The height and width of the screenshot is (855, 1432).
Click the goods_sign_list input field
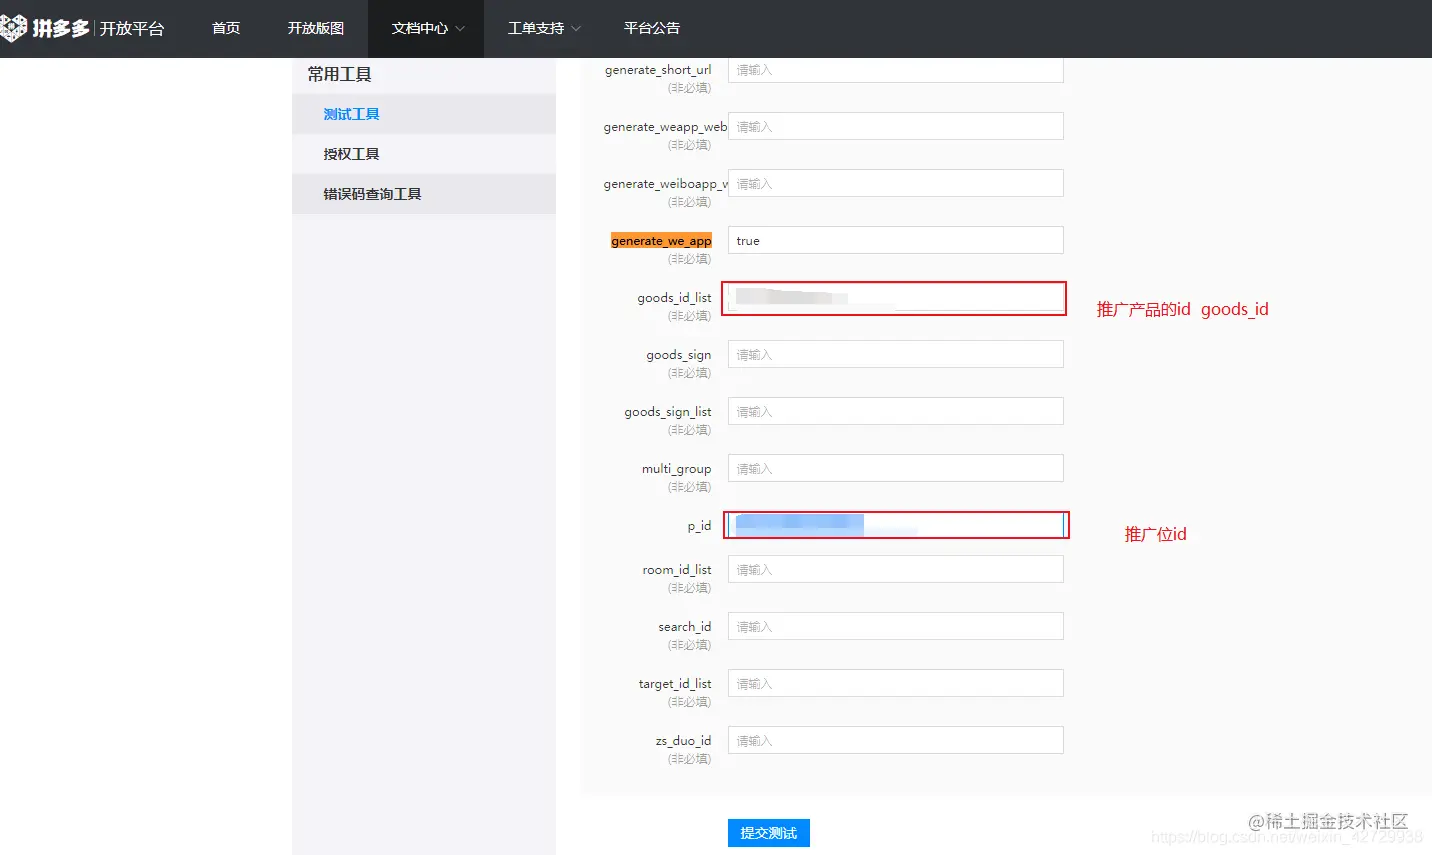895,411
